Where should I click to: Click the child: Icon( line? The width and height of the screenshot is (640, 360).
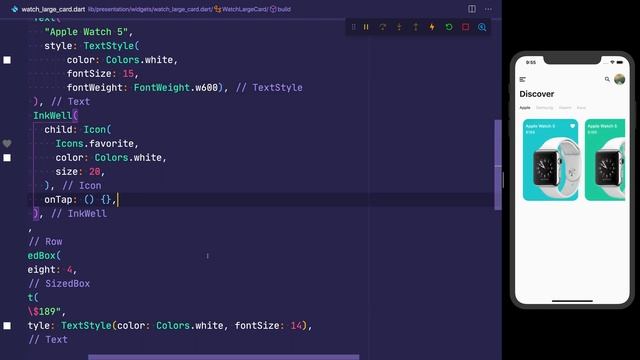click(78, 130)
